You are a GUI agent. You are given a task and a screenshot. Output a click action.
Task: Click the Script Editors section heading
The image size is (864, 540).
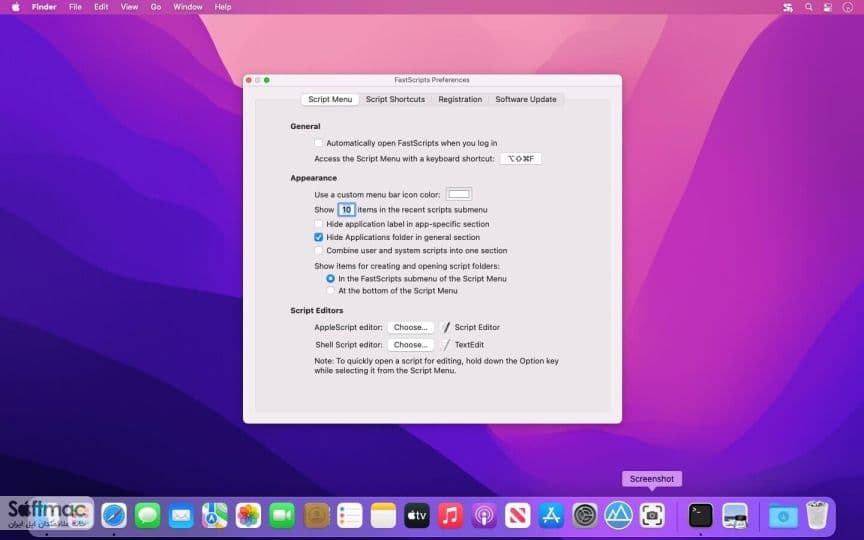(317, 311)
